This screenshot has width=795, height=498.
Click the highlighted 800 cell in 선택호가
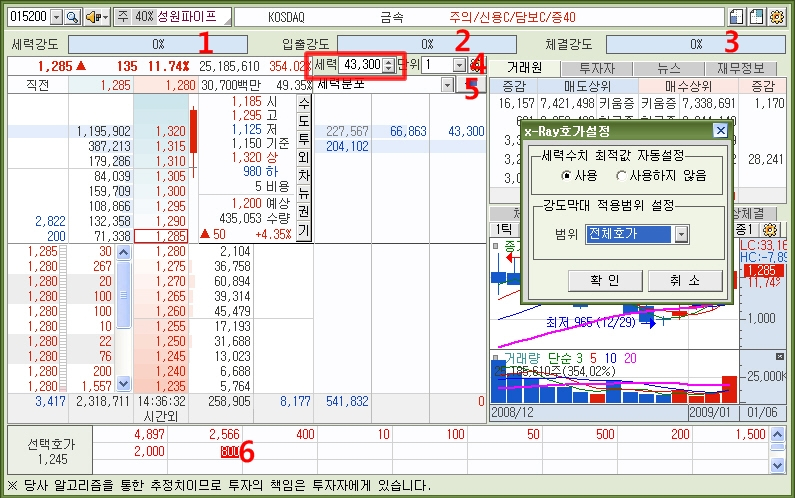[230, 451]
